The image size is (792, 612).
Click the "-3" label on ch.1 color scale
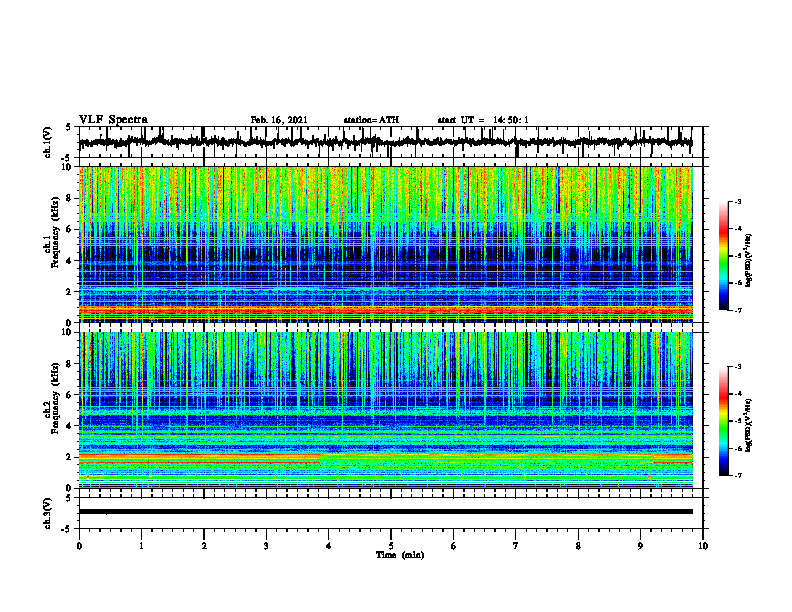(x=737, y=201)
